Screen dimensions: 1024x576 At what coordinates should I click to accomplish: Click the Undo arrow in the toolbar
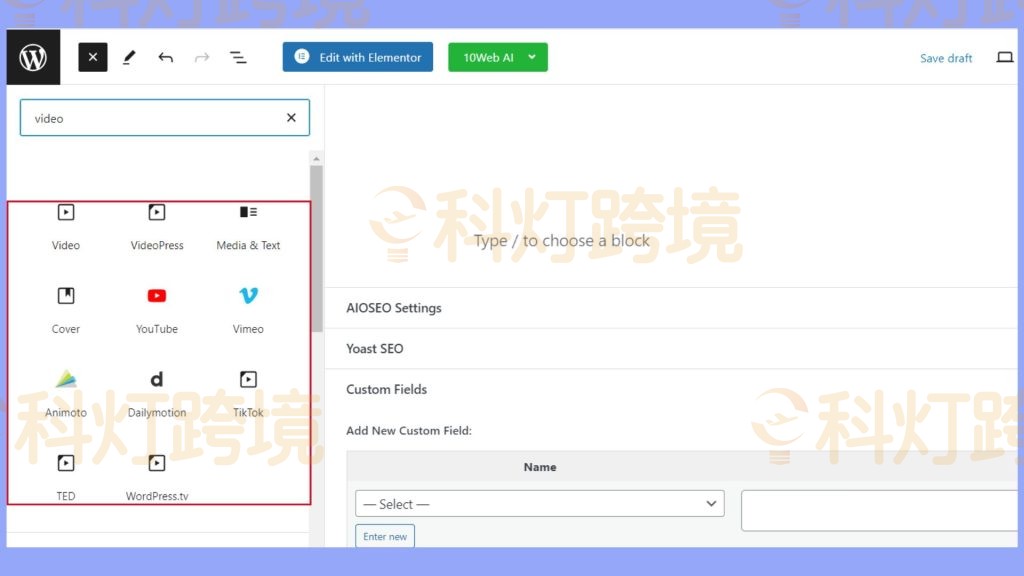tap(166, 57)
